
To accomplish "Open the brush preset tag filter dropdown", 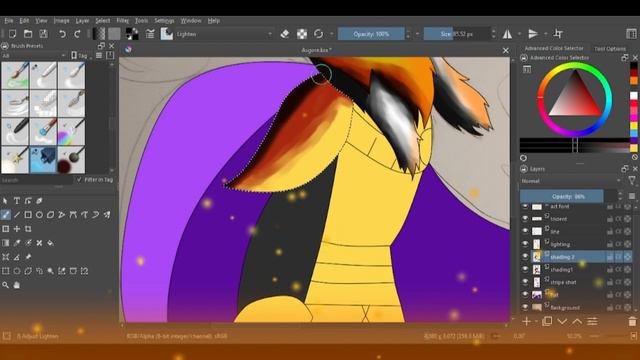I will coord(33,56).
